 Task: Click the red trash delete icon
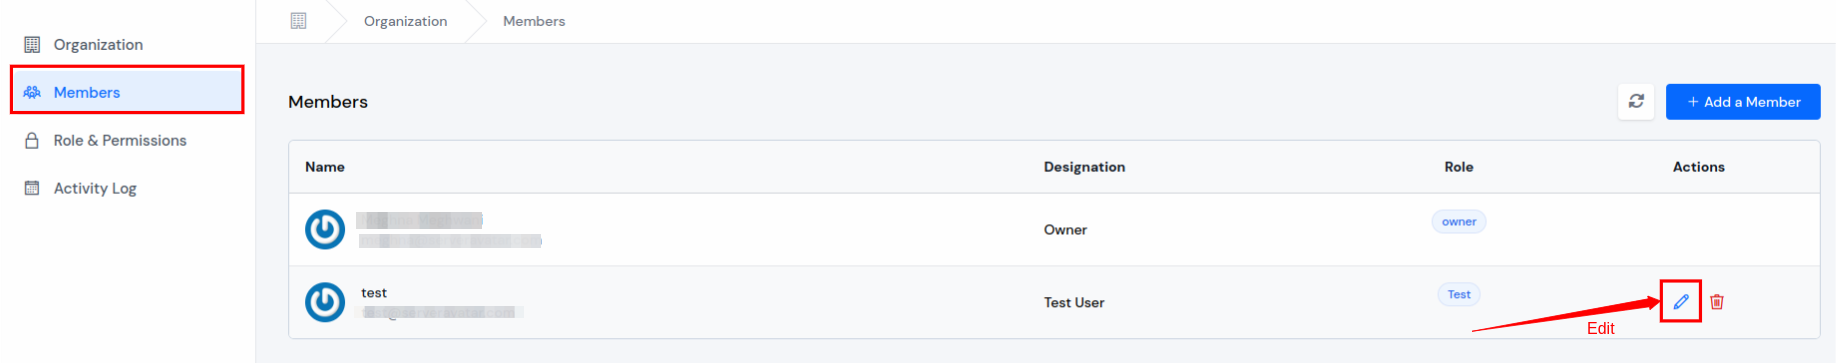pos(1717,301)
